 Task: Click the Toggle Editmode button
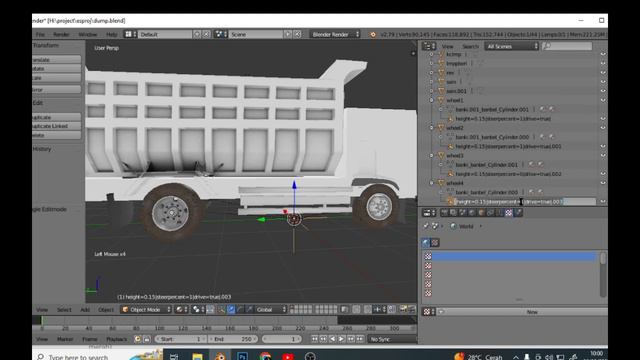tap(50, 209)
